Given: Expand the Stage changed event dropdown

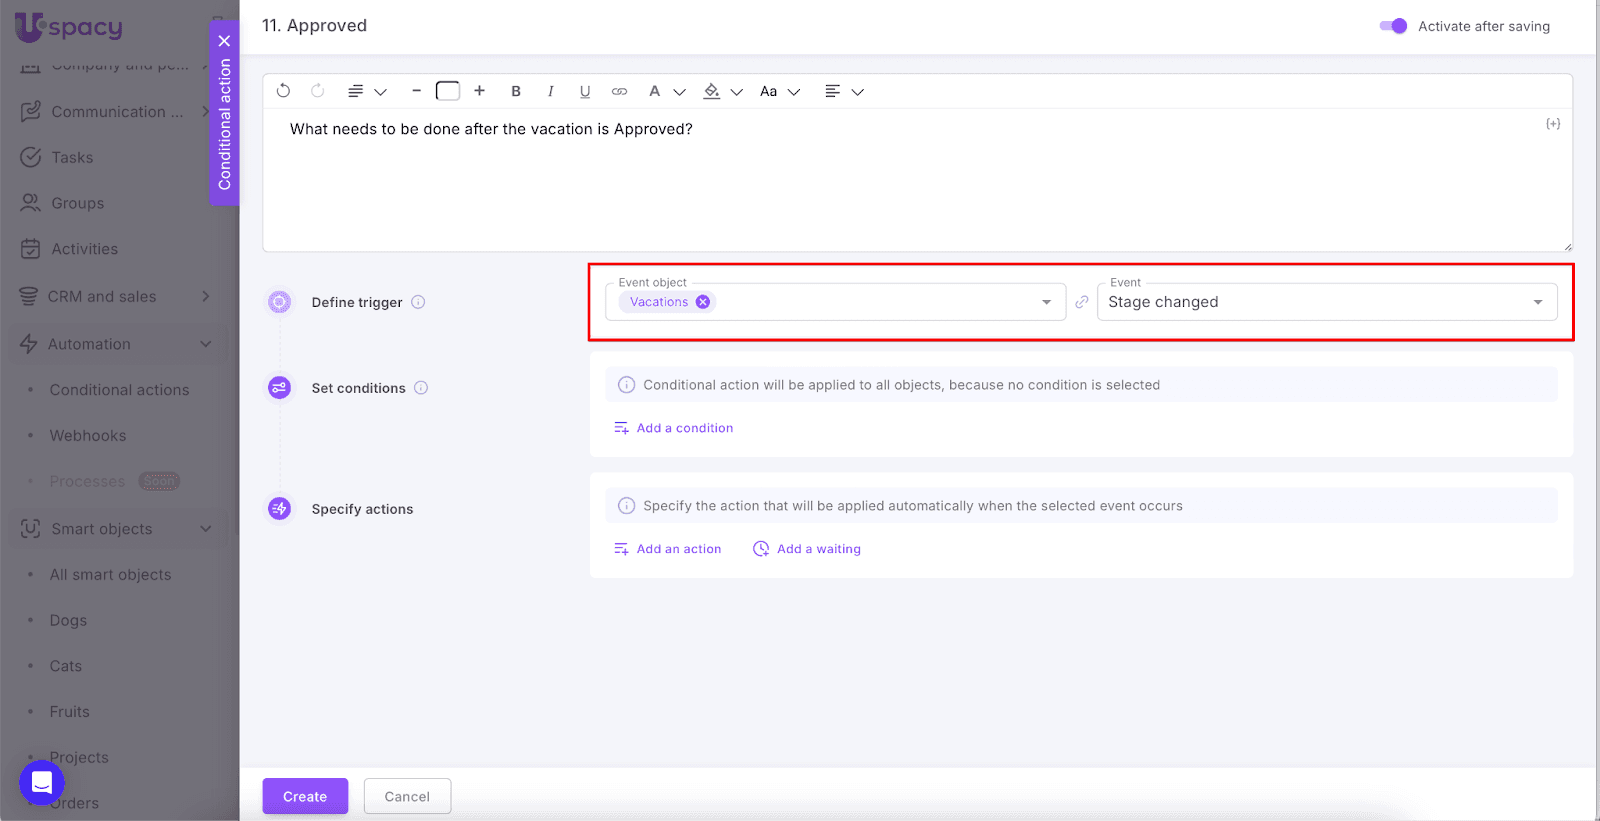Looking at the screenshot, I should pos(1537,302).
